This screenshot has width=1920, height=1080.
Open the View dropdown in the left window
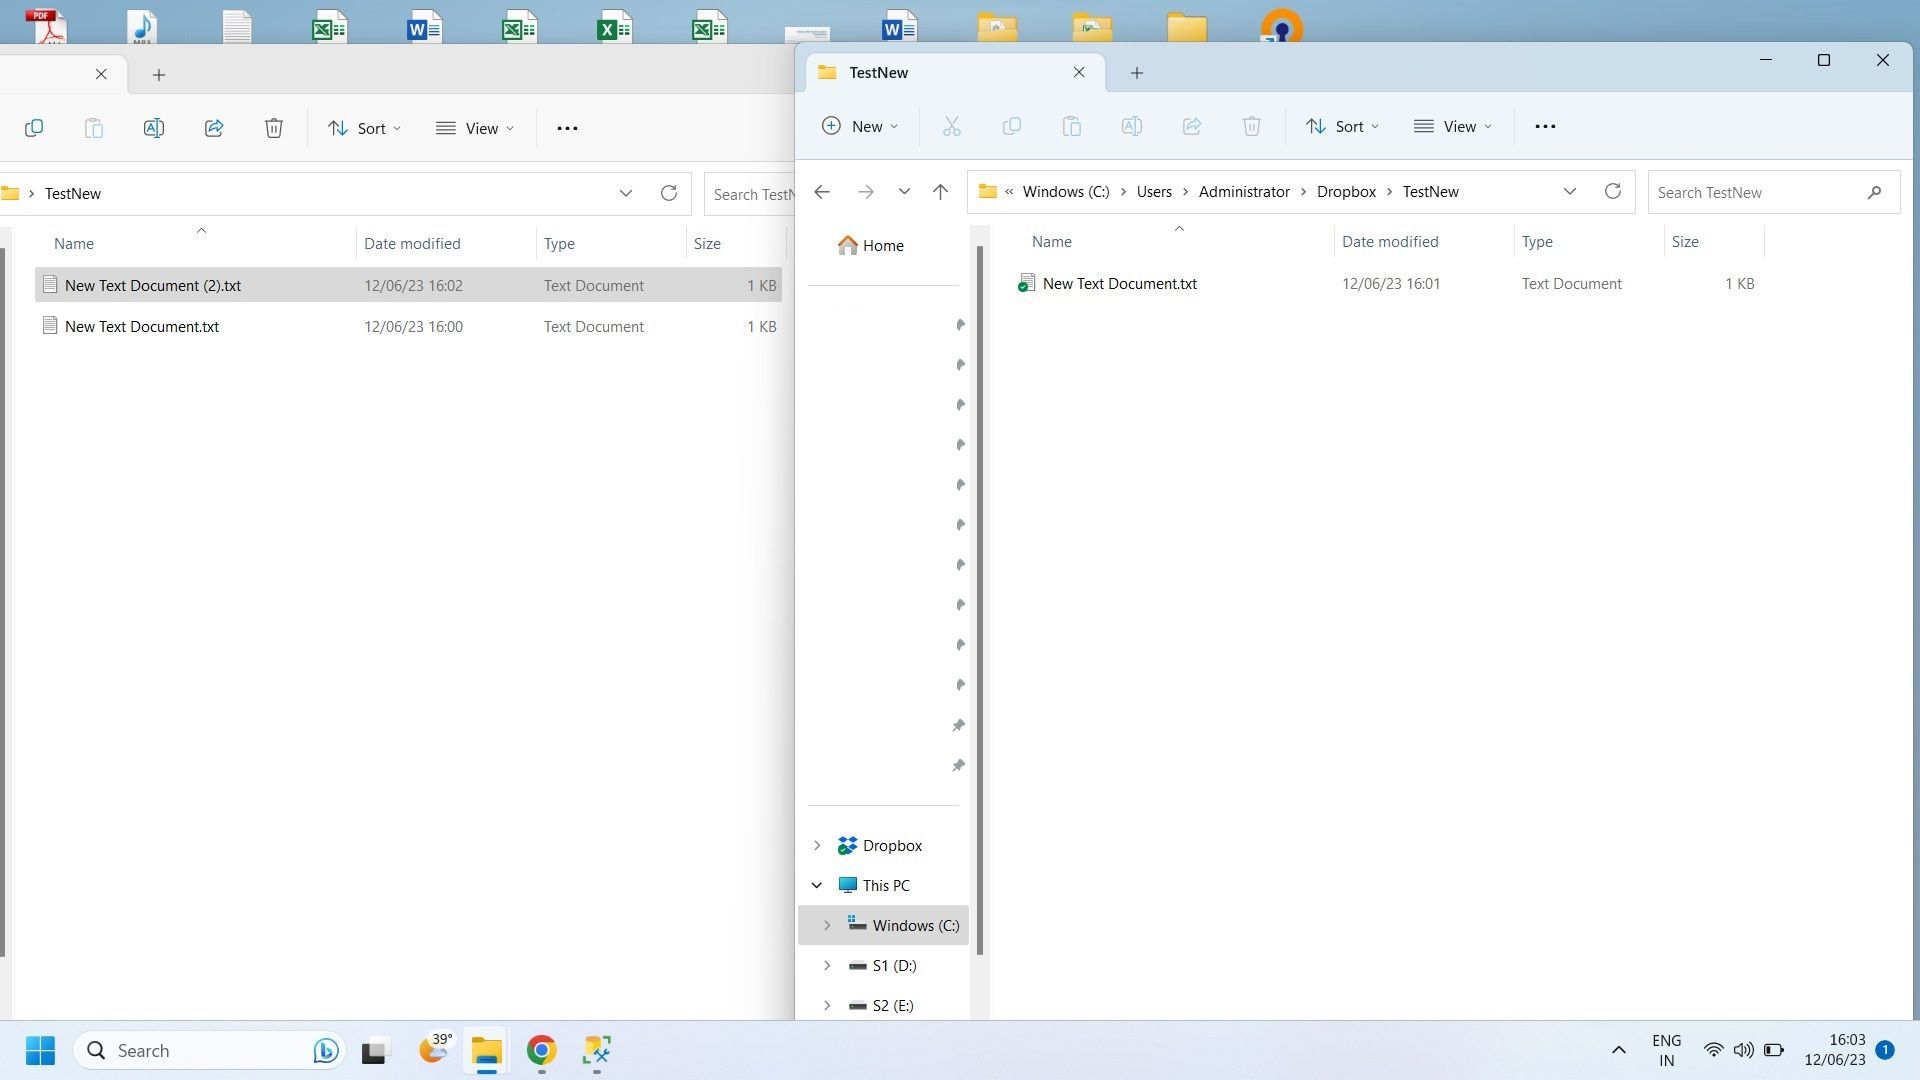(475, 128)
